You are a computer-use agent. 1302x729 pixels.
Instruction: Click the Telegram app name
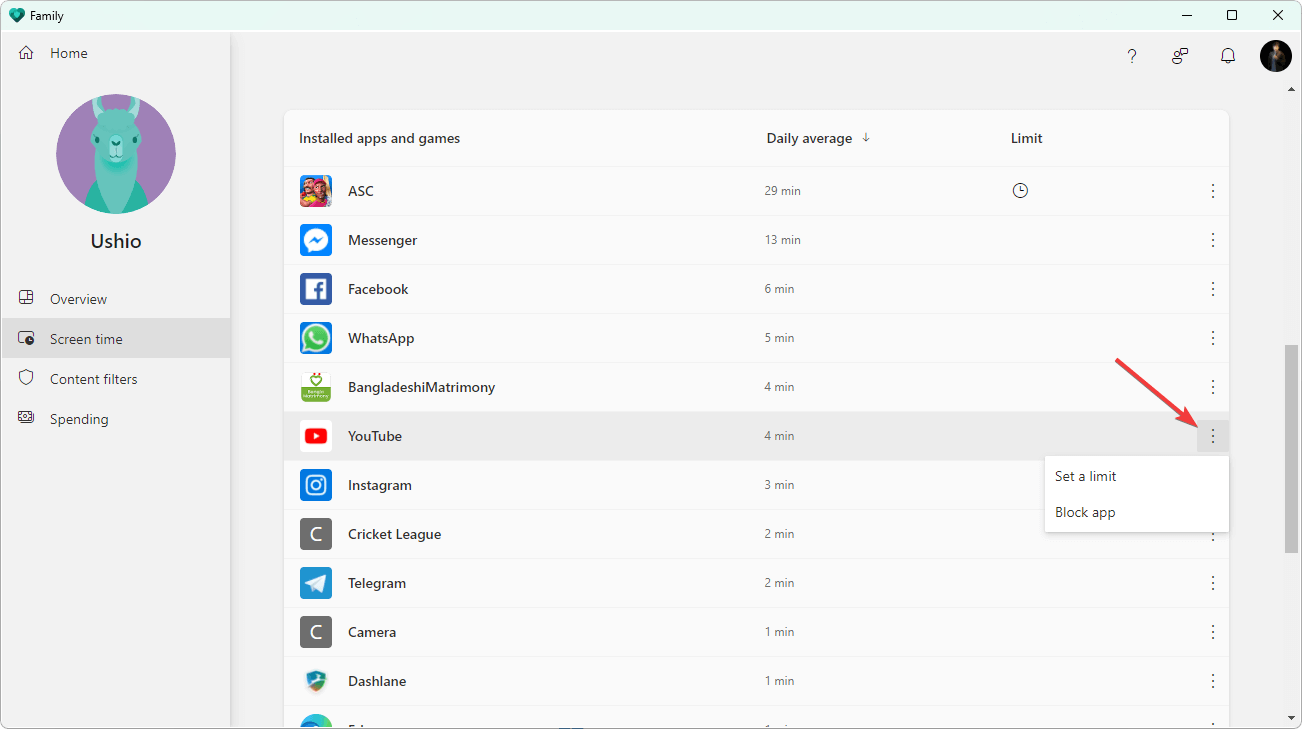coord(377,583)
